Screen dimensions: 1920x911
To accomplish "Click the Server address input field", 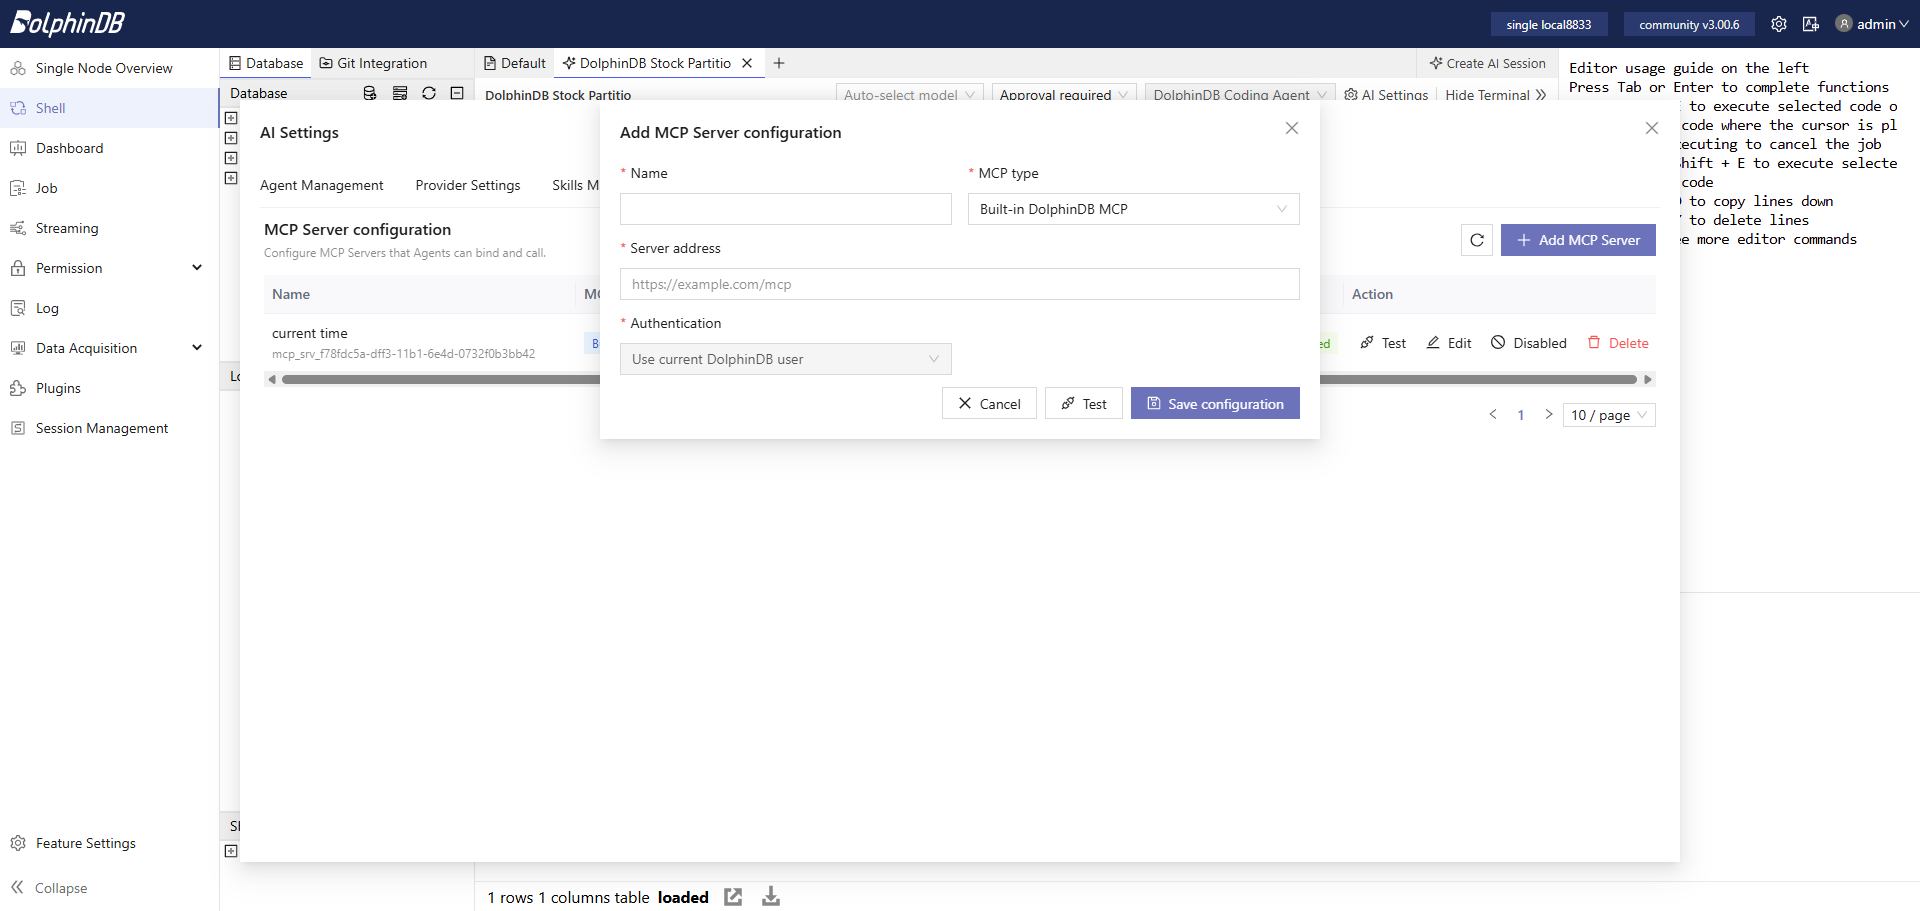I will (x=960, y=284).
